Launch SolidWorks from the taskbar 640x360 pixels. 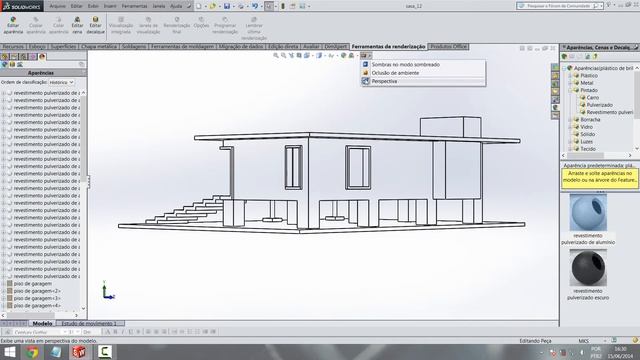point(79,352)
